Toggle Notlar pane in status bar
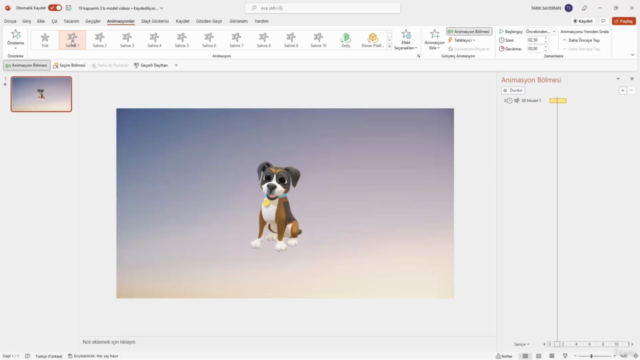 [504, 356]
